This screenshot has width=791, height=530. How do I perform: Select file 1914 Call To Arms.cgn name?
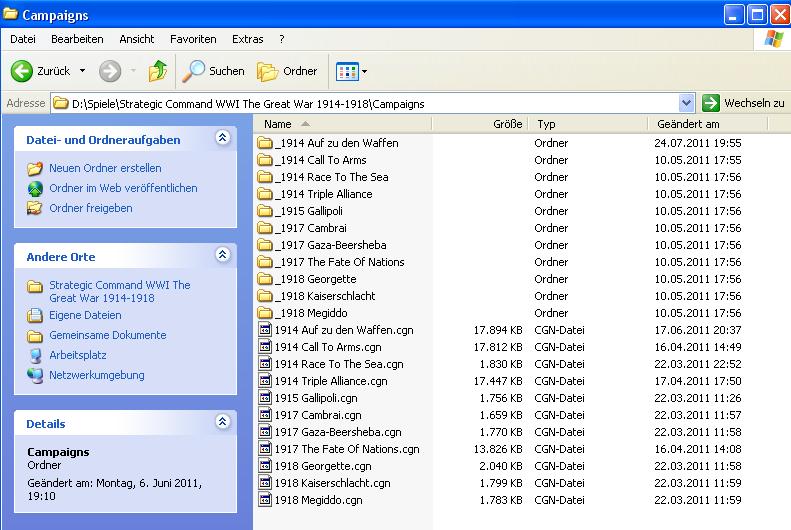click(328, 347)
